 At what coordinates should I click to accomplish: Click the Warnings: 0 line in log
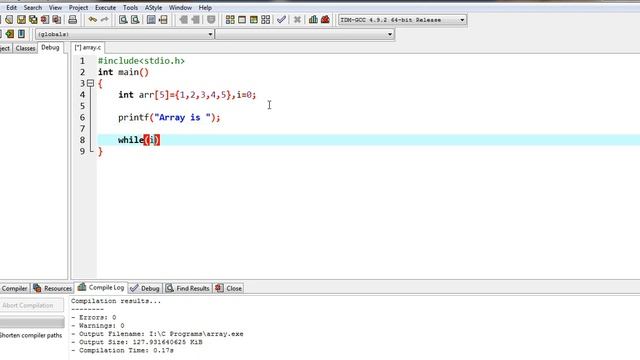[98, 326]
